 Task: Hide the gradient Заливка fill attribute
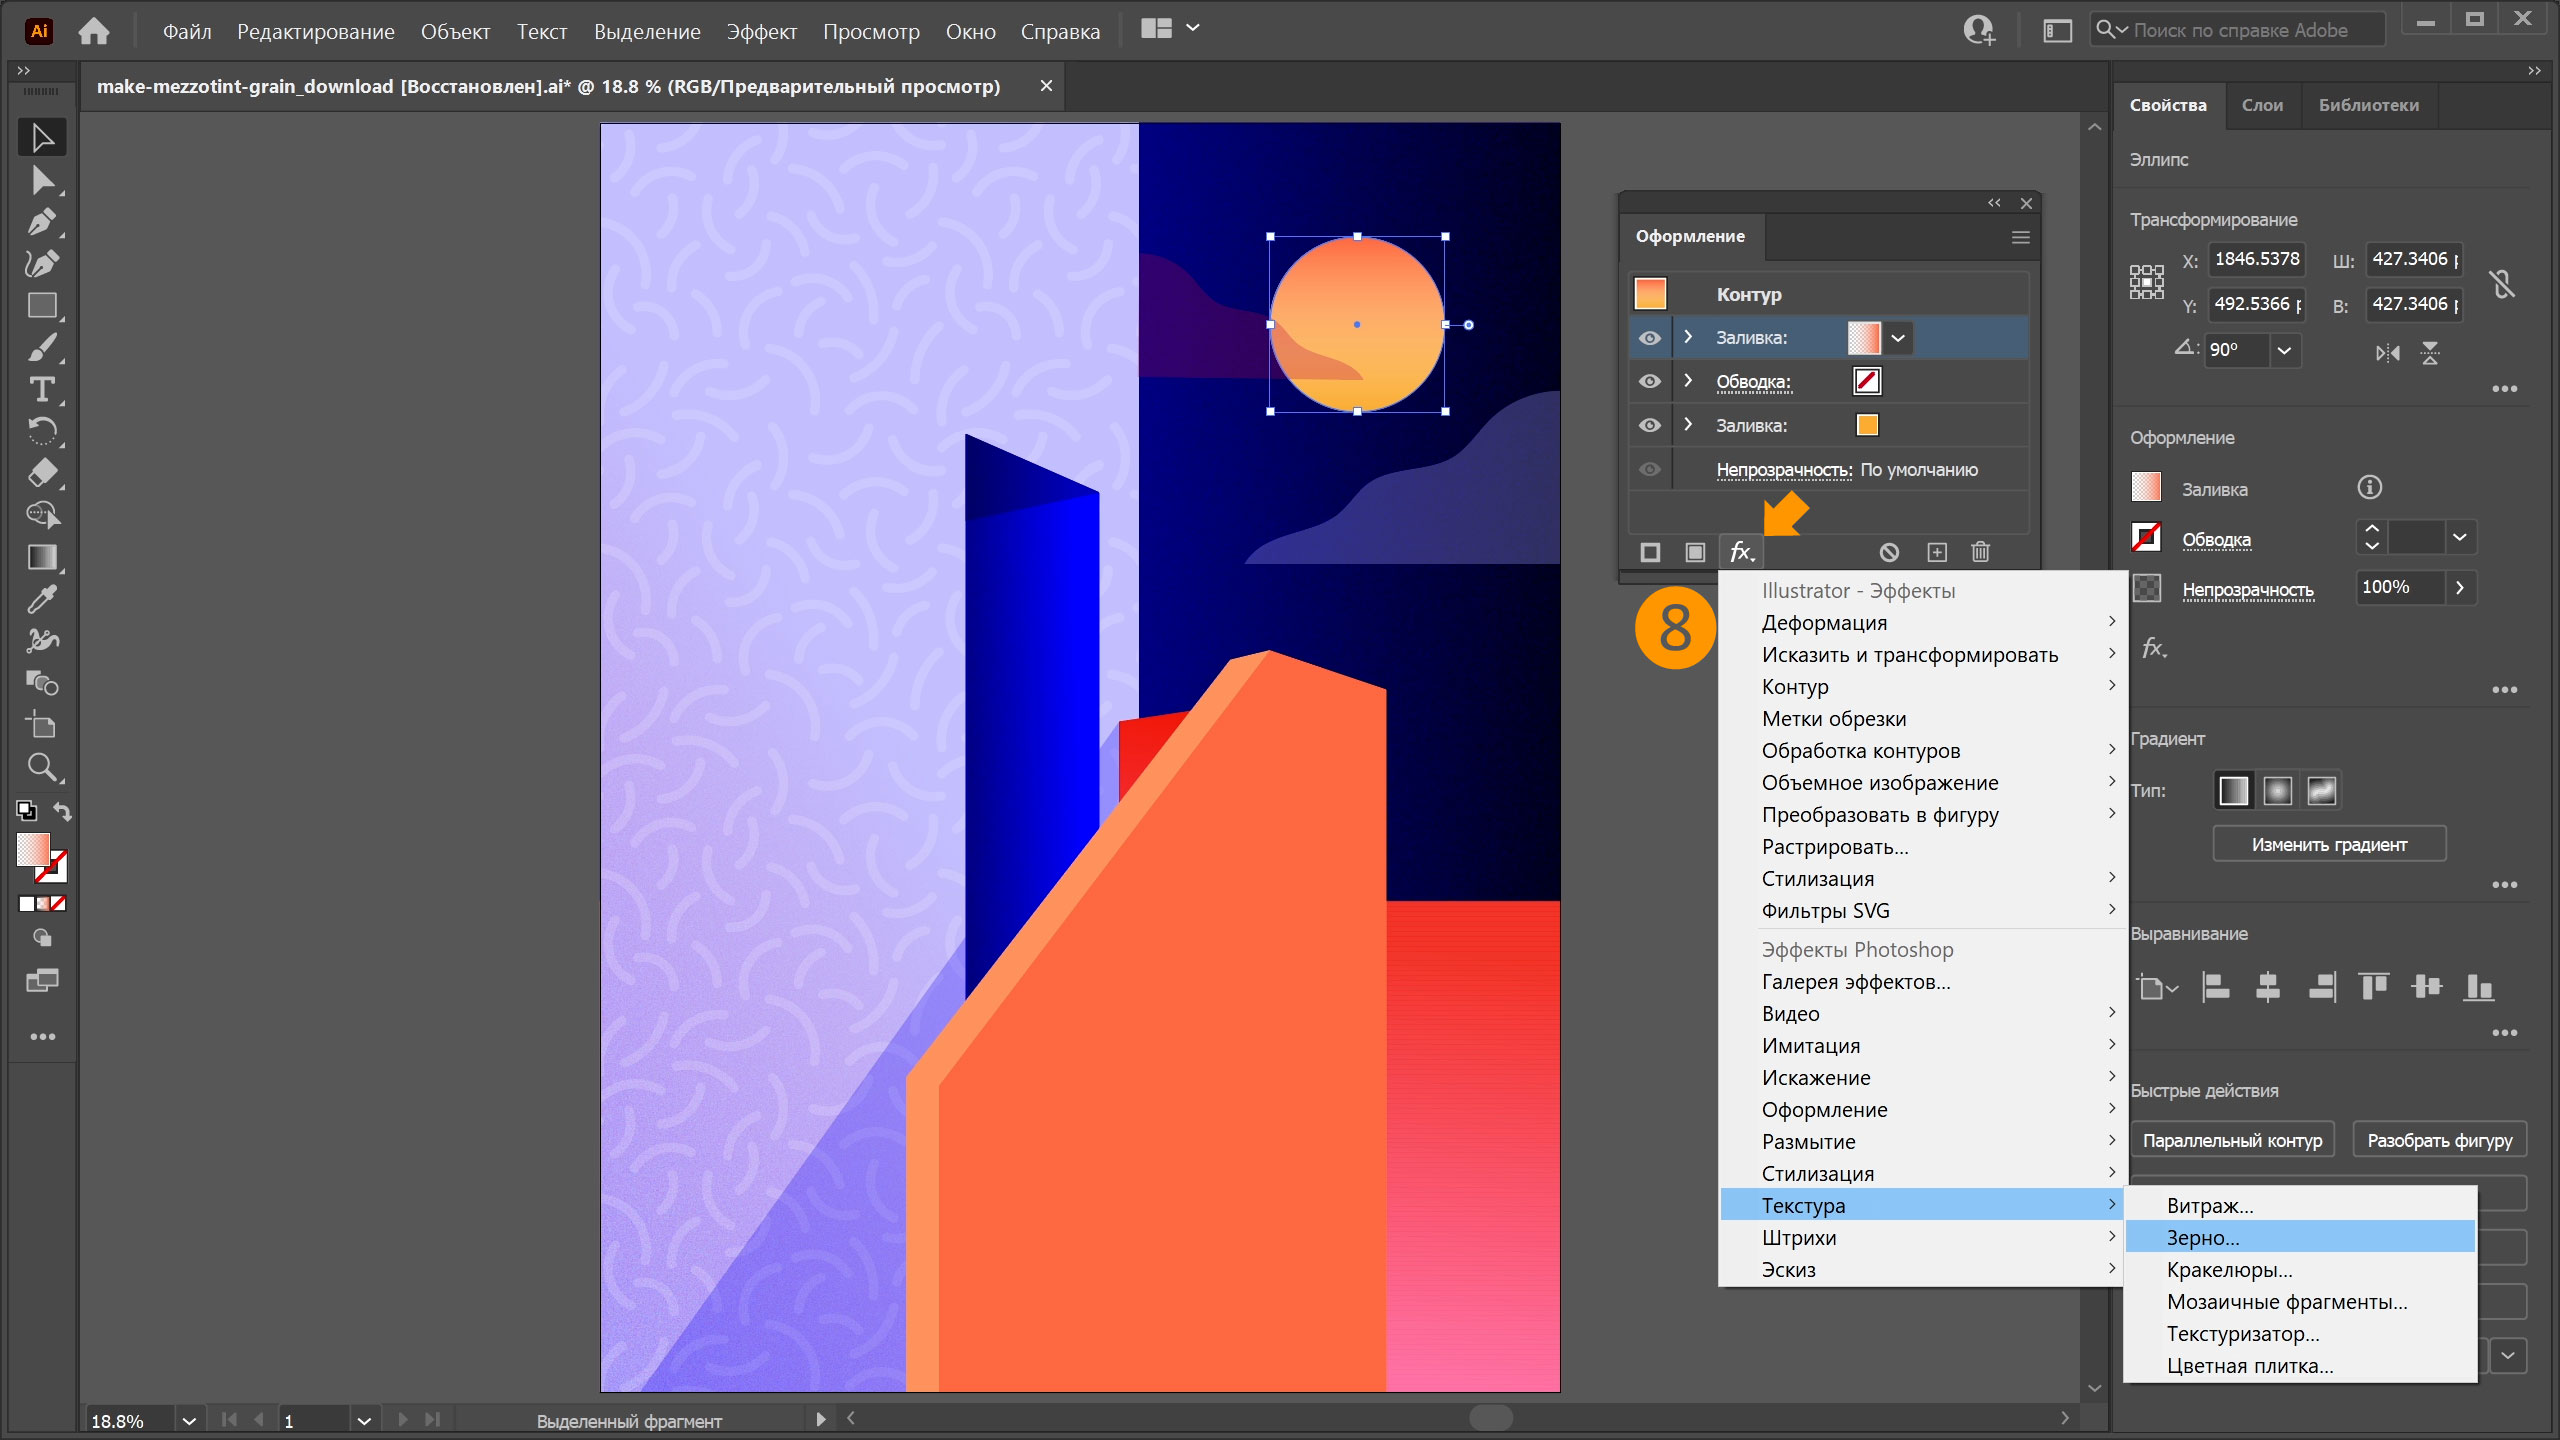click(x=1649, y=338)
